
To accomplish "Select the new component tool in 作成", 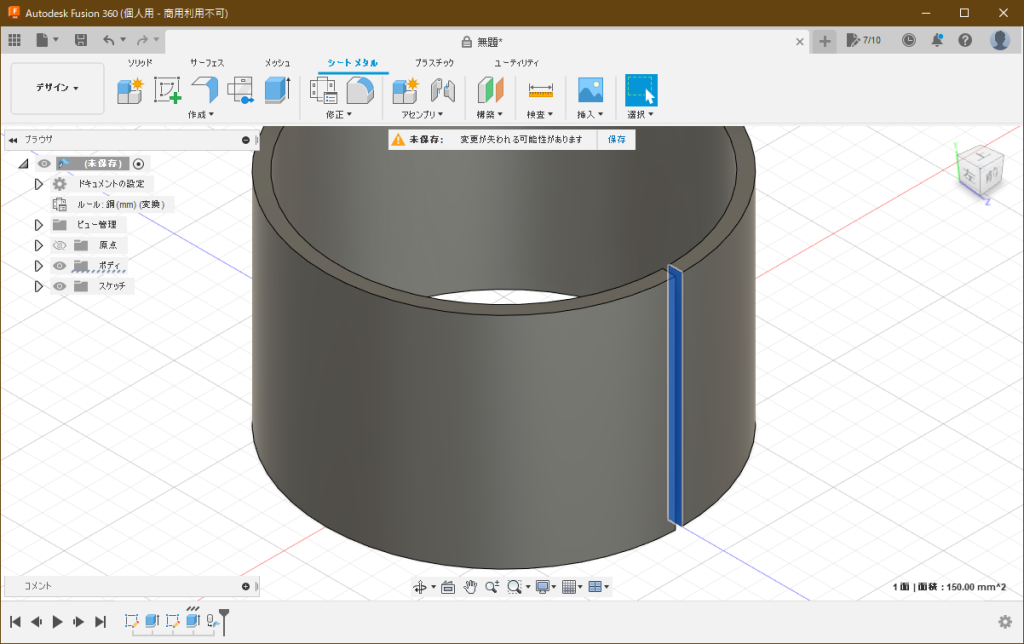I will point(130,91).
